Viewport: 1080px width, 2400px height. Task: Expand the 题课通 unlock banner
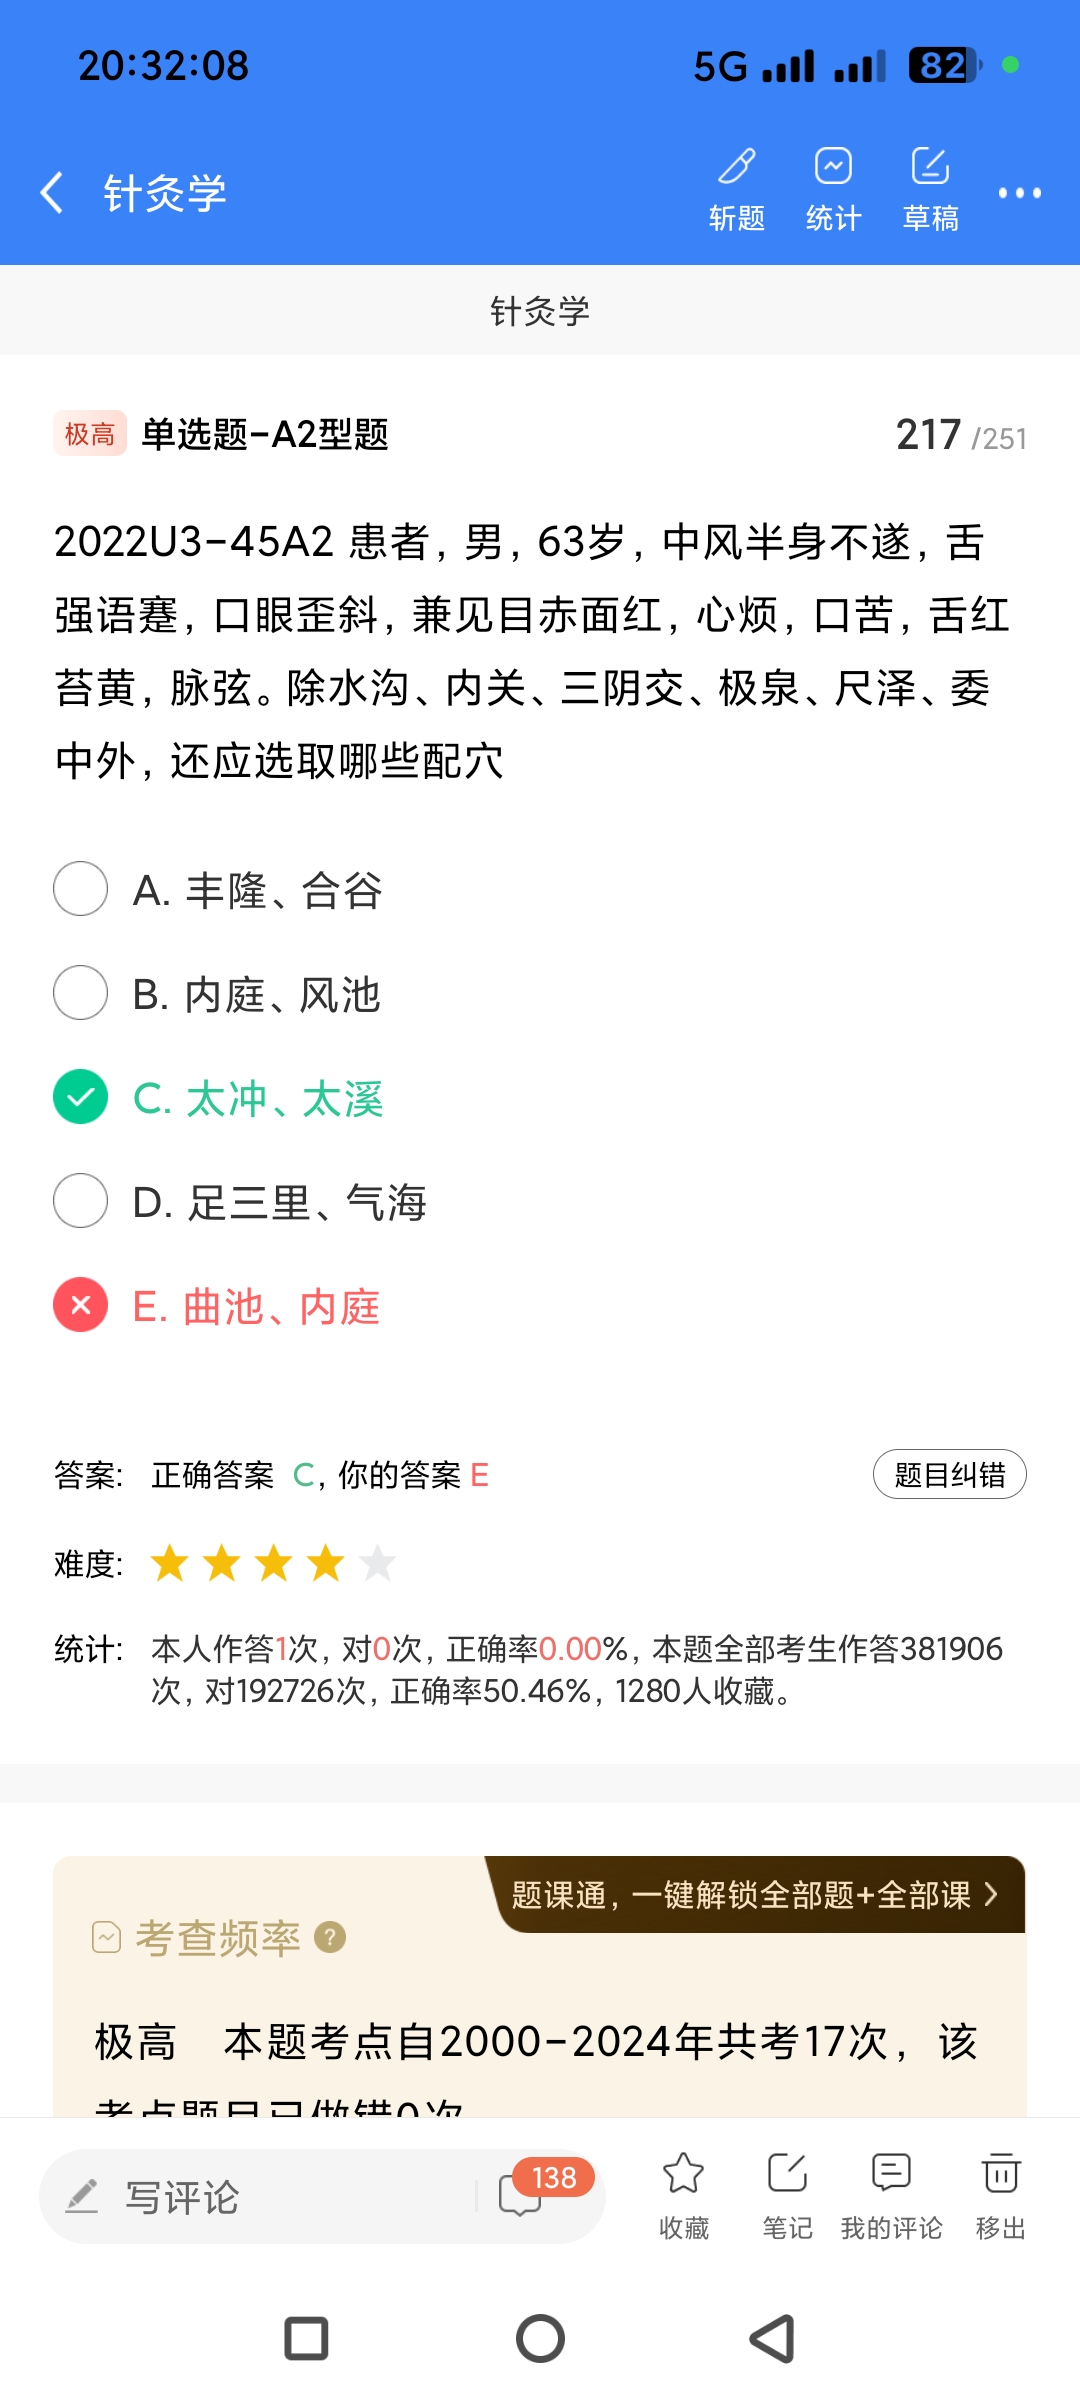(756, 1895)
